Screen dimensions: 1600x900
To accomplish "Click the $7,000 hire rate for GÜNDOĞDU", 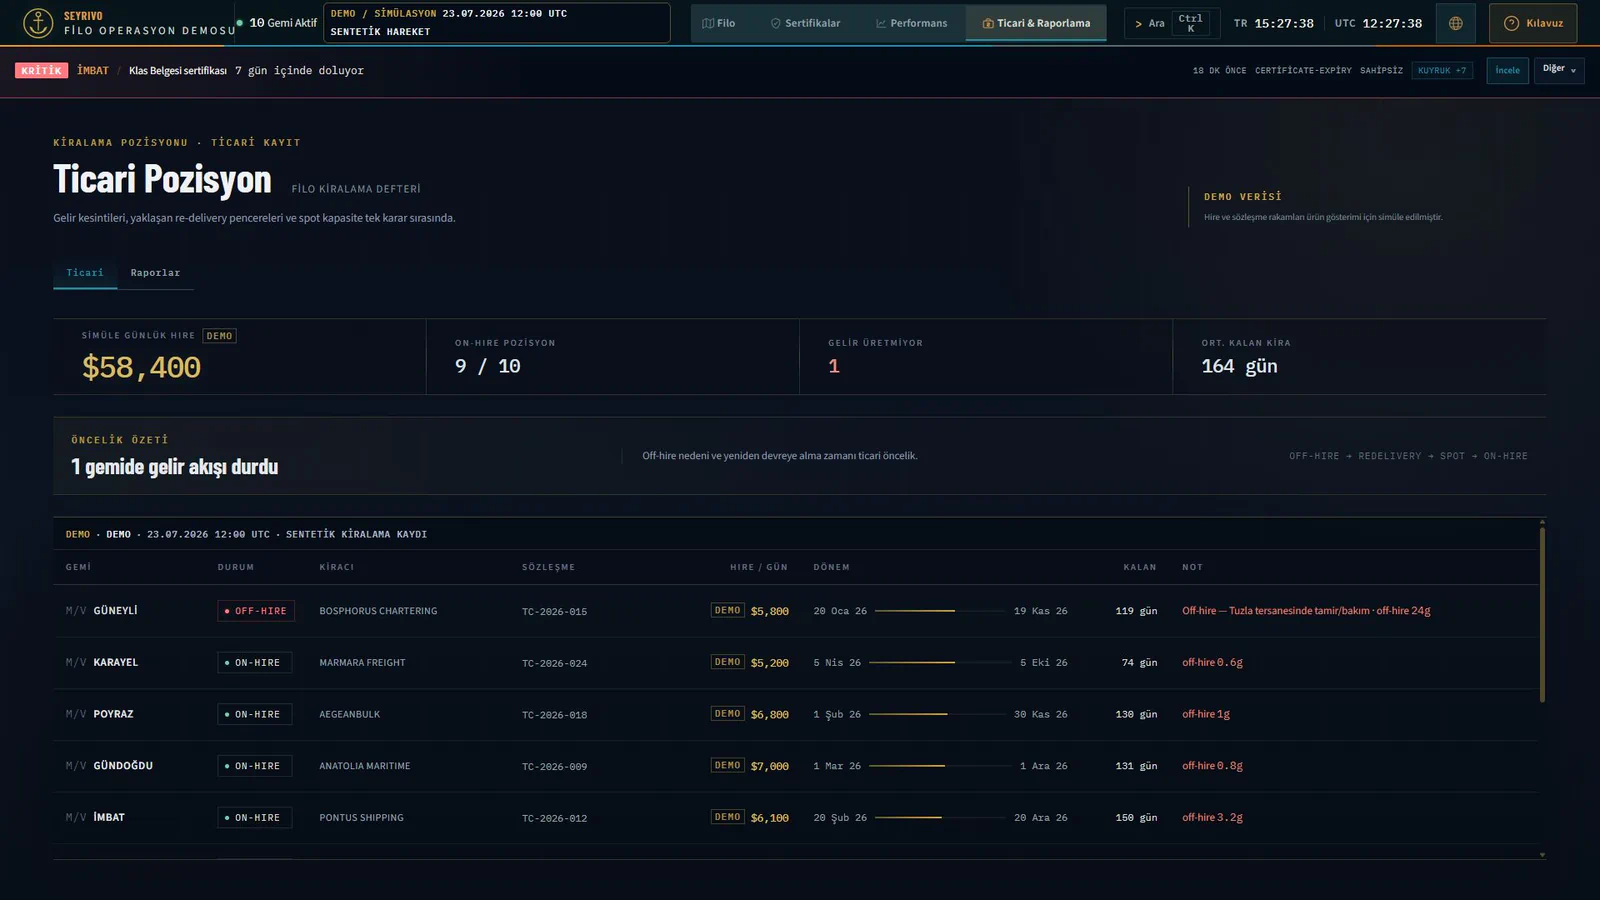I will click(x=769, y=766).
